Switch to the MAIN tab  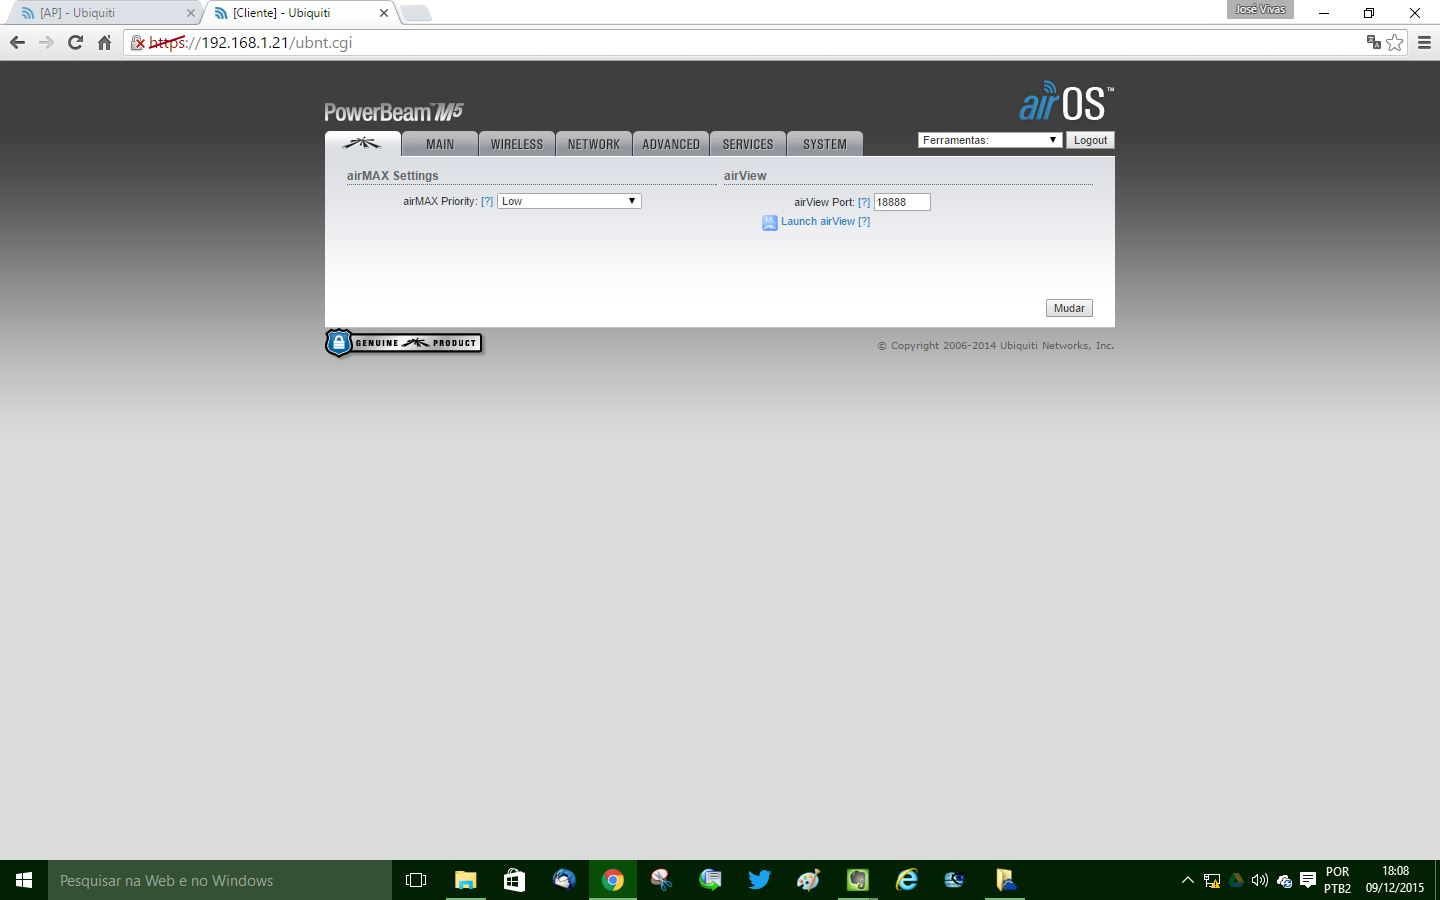pyautogui.click(x=440, y=144)
